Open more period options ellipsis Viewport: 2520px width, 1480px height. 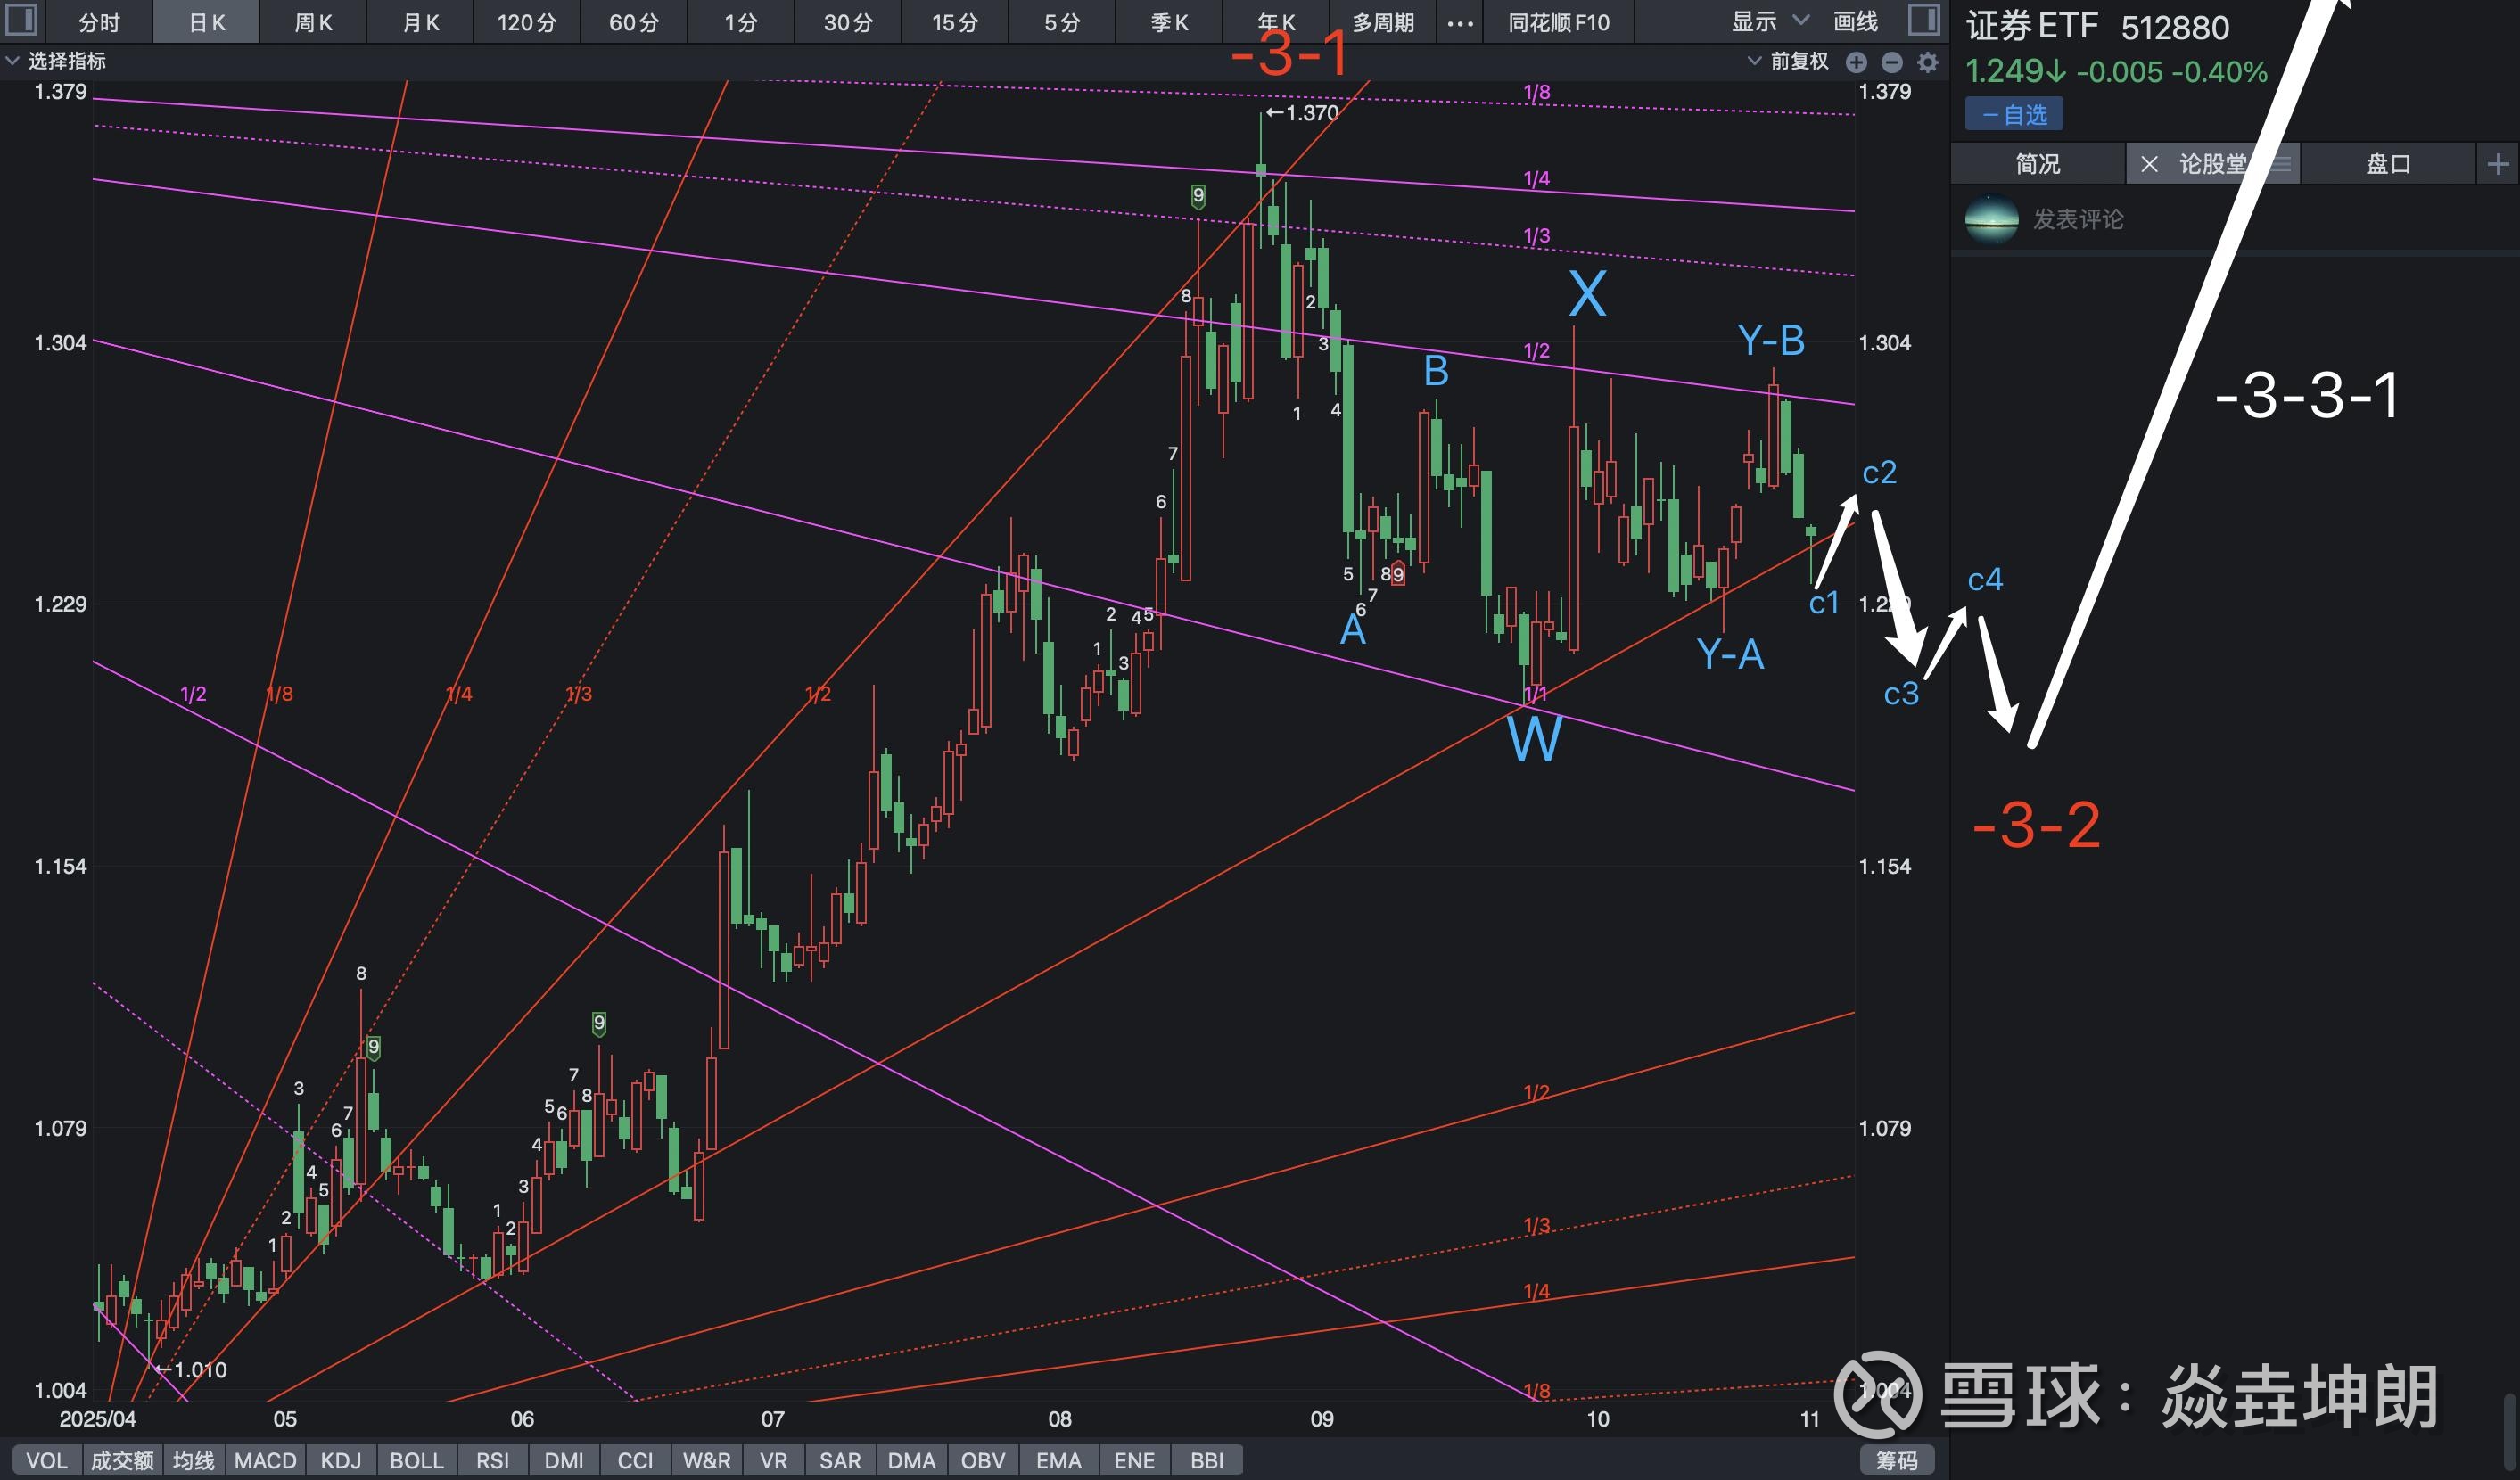pos(1460,22)
